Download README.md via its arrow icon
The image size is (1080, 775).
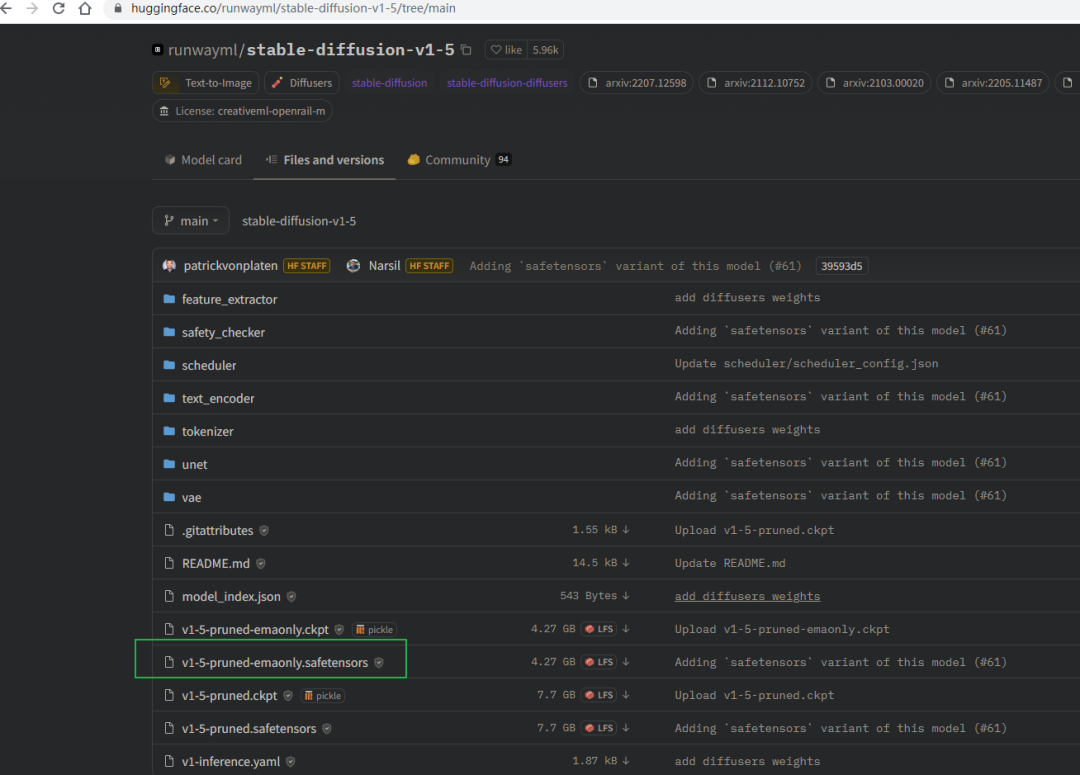click(625, 563)
